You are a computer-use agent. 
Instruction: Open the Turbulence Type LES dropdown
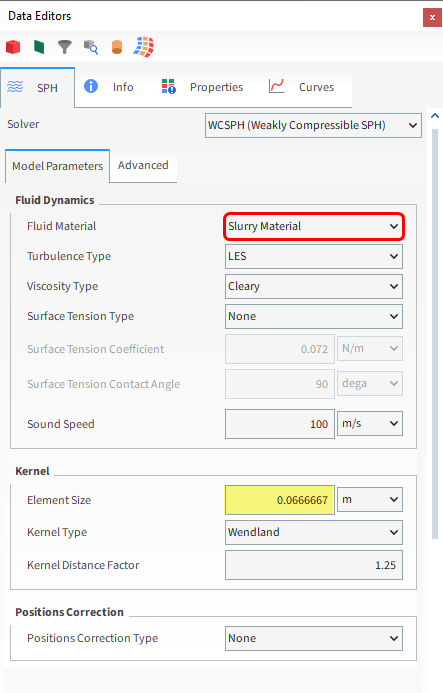(x=314, y=256)
